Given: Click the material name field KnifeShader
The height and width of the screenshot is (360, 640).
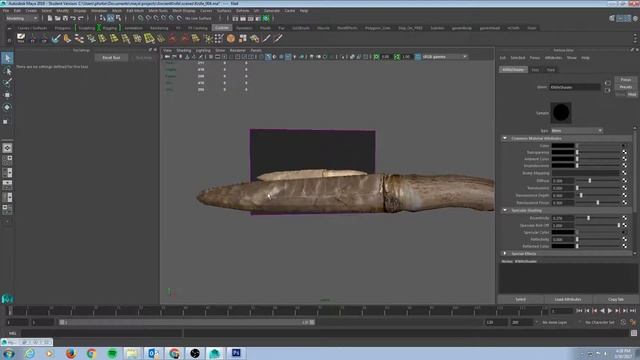Looking at the screenshot, I should (x=574, y=87).
